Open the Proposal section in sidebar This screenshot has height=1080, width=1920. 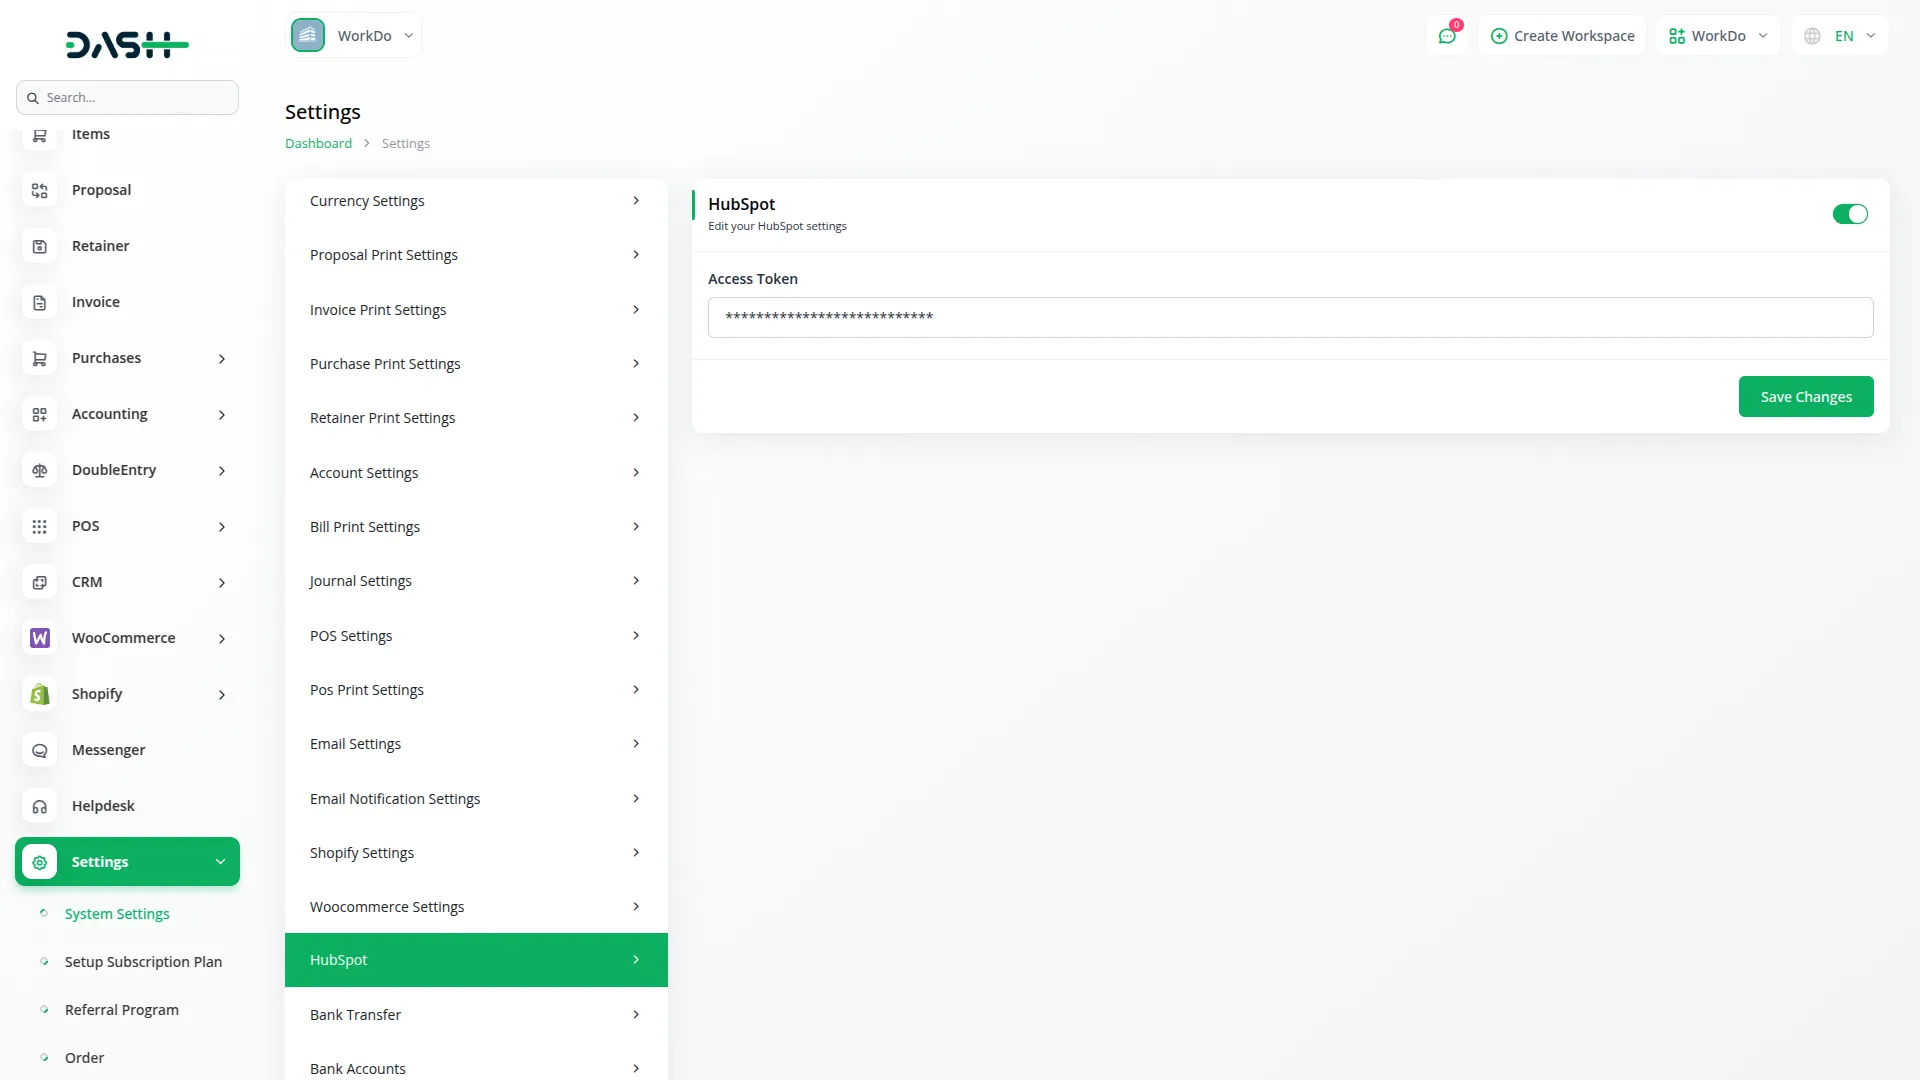tap(39, 190)
